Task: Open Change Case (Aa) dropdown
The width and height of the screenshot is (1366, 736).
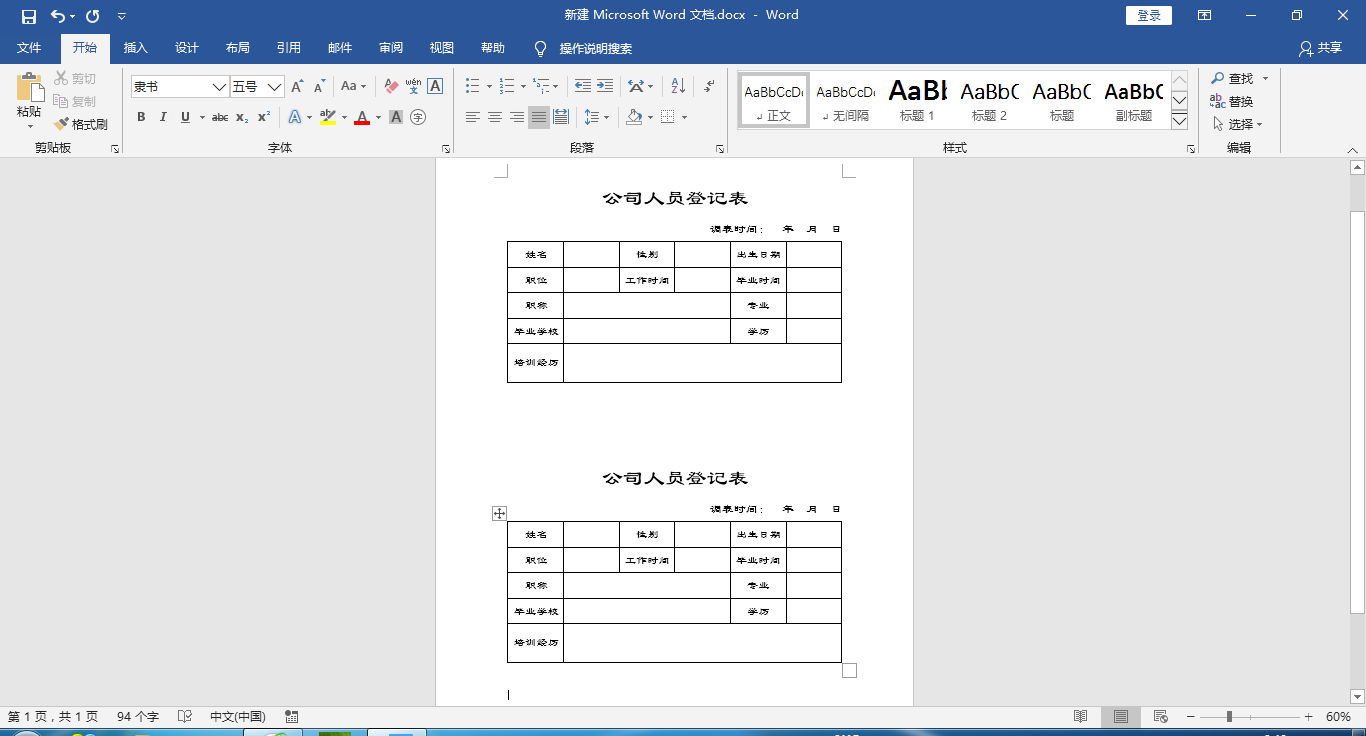Action: [x=353, y=87]
